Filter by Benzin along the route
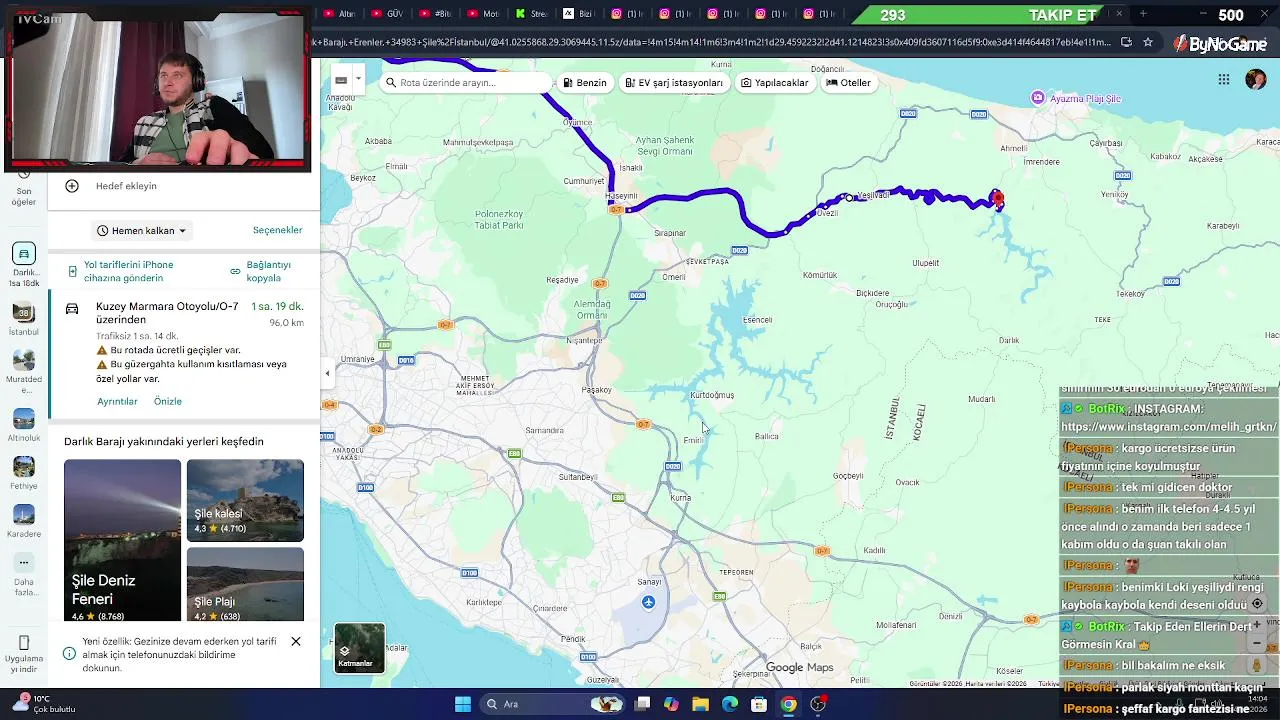The width and height of the screenshot is (1280, 720). point(585,83)
